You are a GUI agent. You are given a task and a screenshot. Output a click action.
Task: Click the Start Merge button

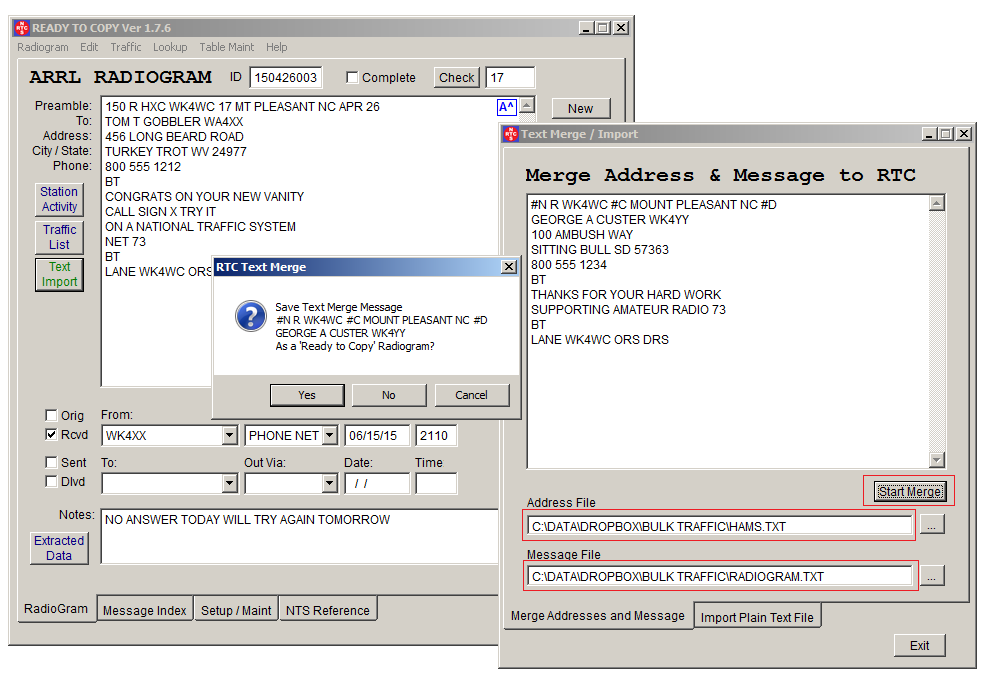(910, 491)
